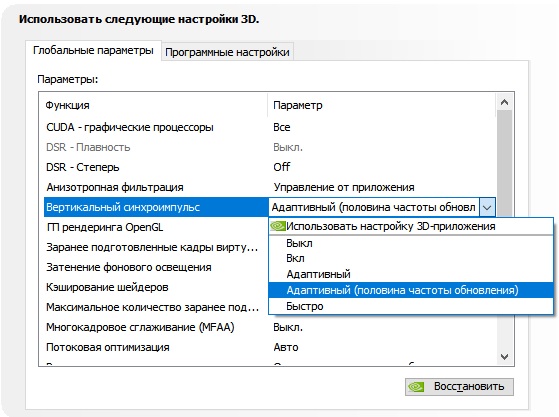Select Затенение фонового освещения row
The width and height of the screenshot is (559, 417).
click(x=156, y=267)
